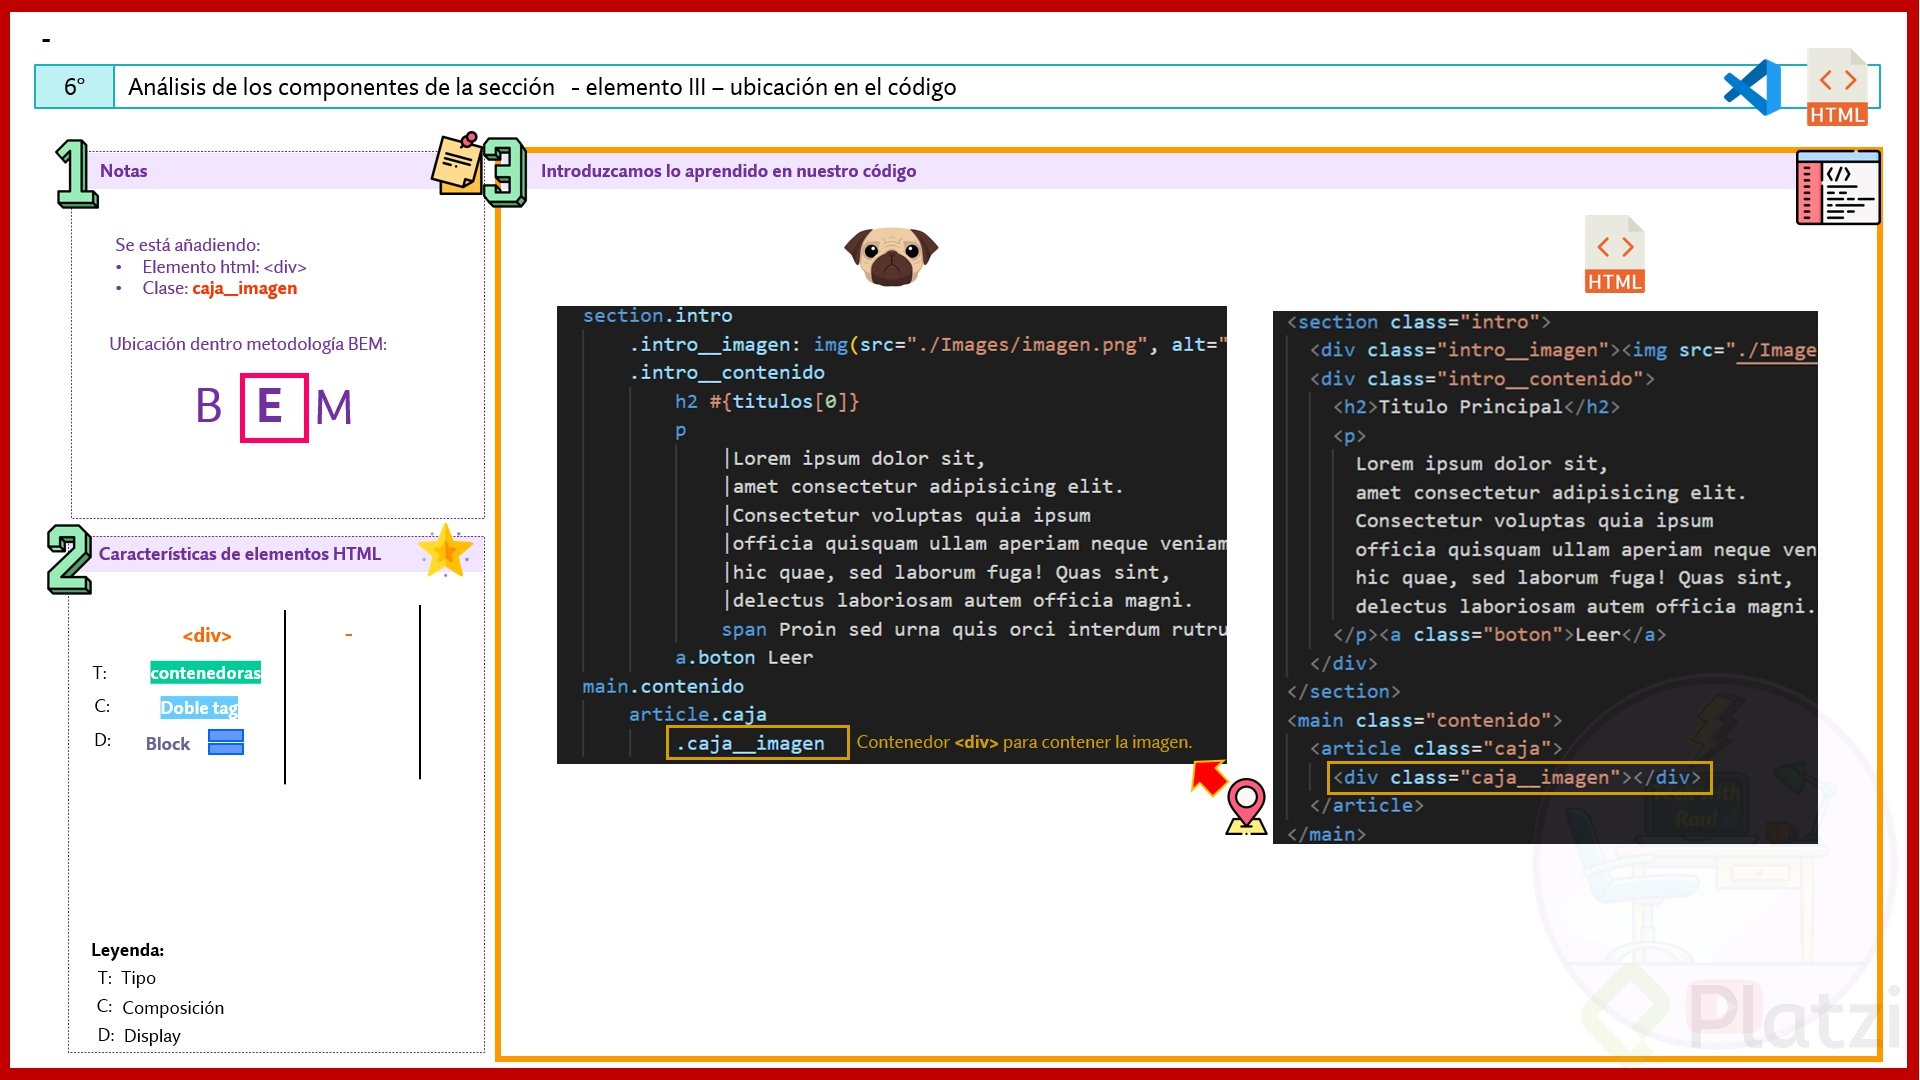The height and width of the screenshot is (1080, 1920).
Task: Click '<main class="contenido">' in HTML code
Action: click(1424, 721)
